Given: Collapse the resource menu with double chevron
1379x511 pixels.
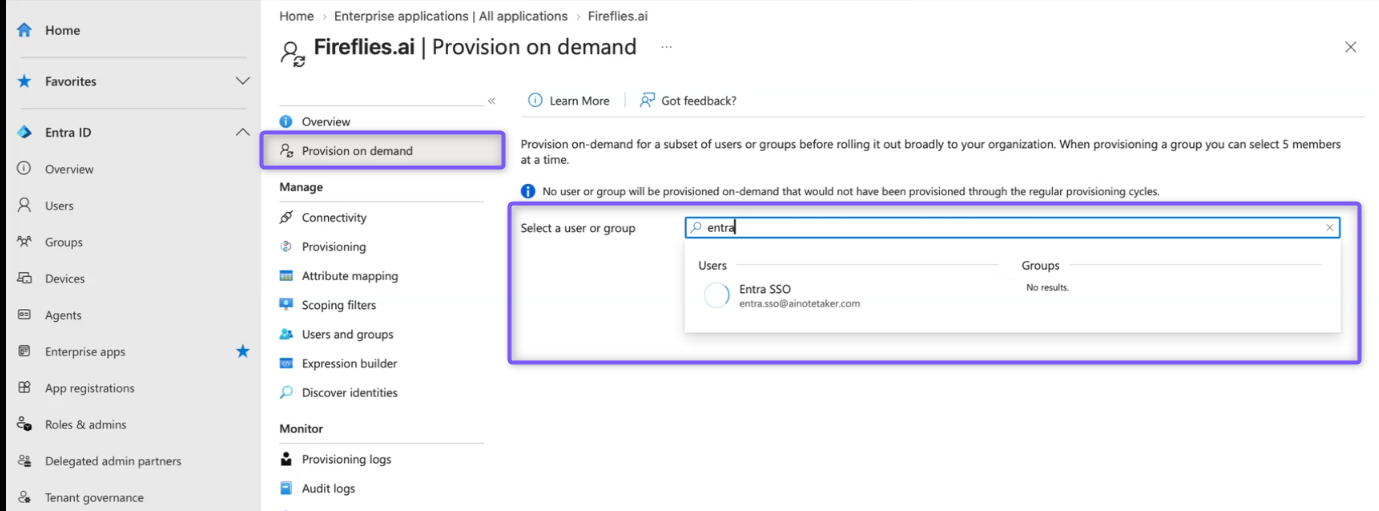Looking at the screenshot, I should [x=491, y=101].
